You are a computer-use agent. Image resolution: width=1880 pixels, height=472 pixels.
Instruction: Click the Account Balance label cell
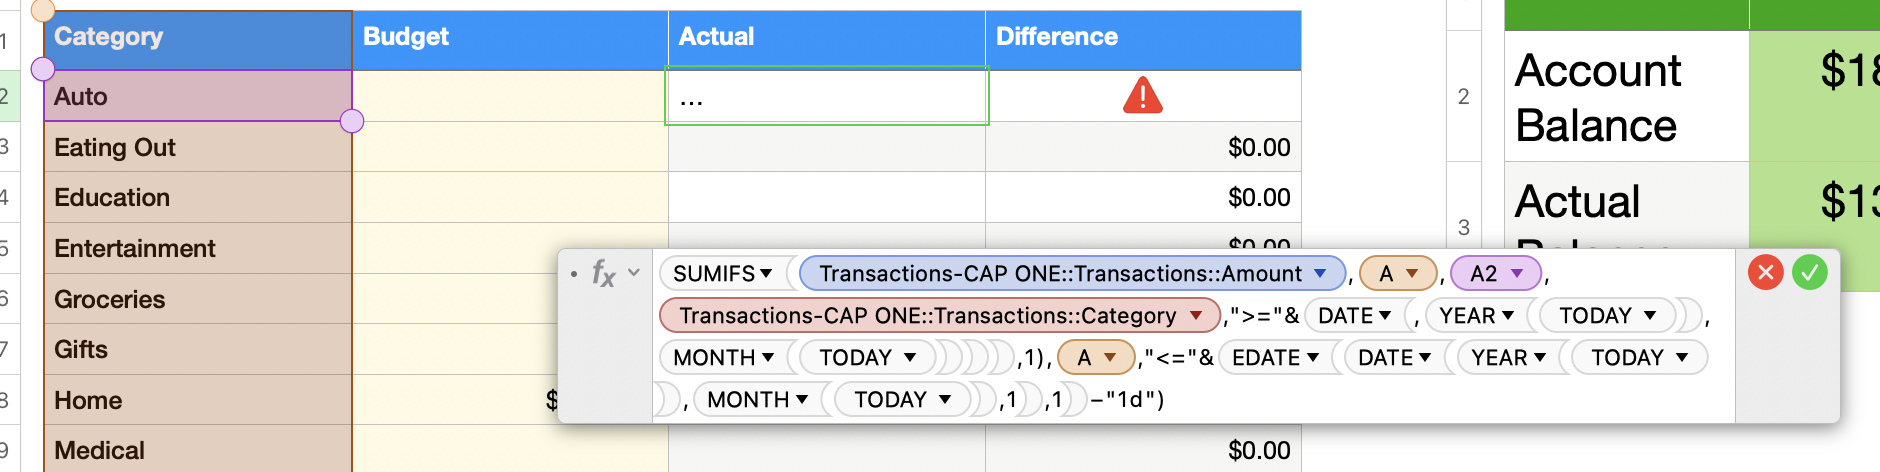(1625, 97)
